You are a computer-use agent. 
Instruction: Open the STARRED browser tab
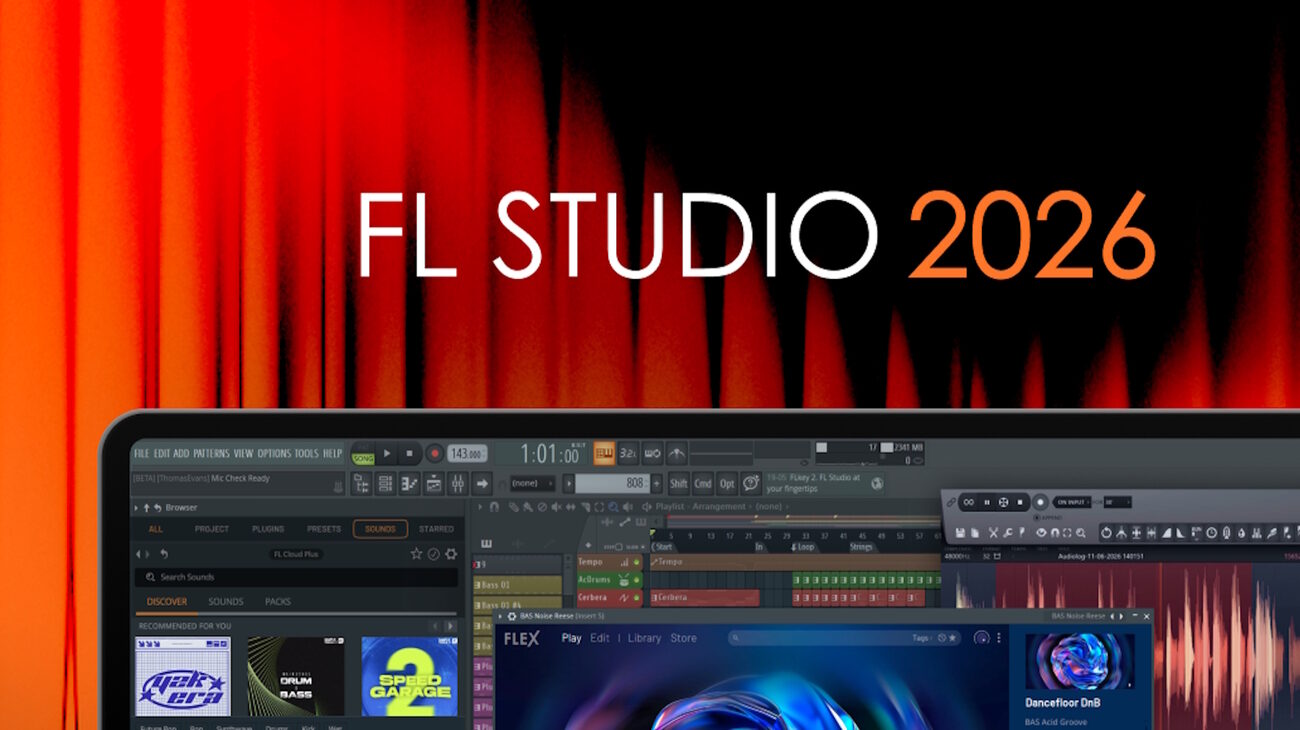tap(436, 529)
